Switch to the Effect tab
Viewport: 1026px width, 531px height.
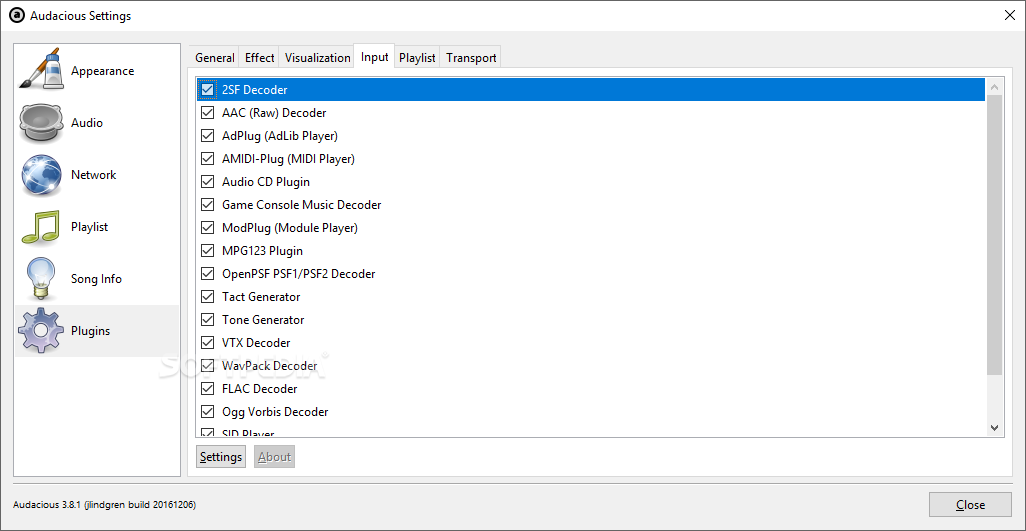click(x=259, y=58)
